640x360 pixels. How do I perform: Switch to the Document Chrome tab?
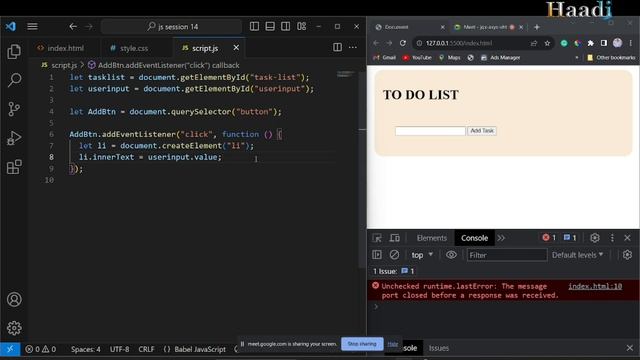(409, 27)
